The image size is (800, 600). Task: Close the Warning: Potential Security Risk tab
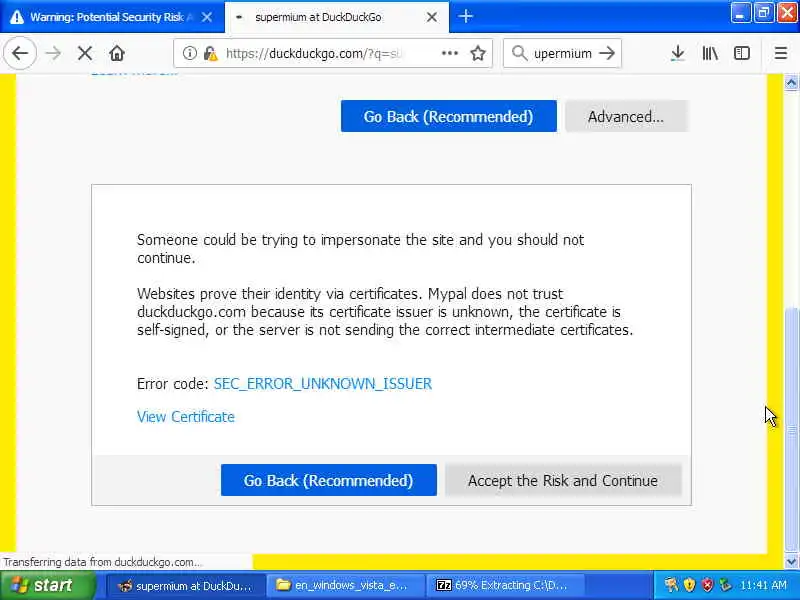coord(207,17)
